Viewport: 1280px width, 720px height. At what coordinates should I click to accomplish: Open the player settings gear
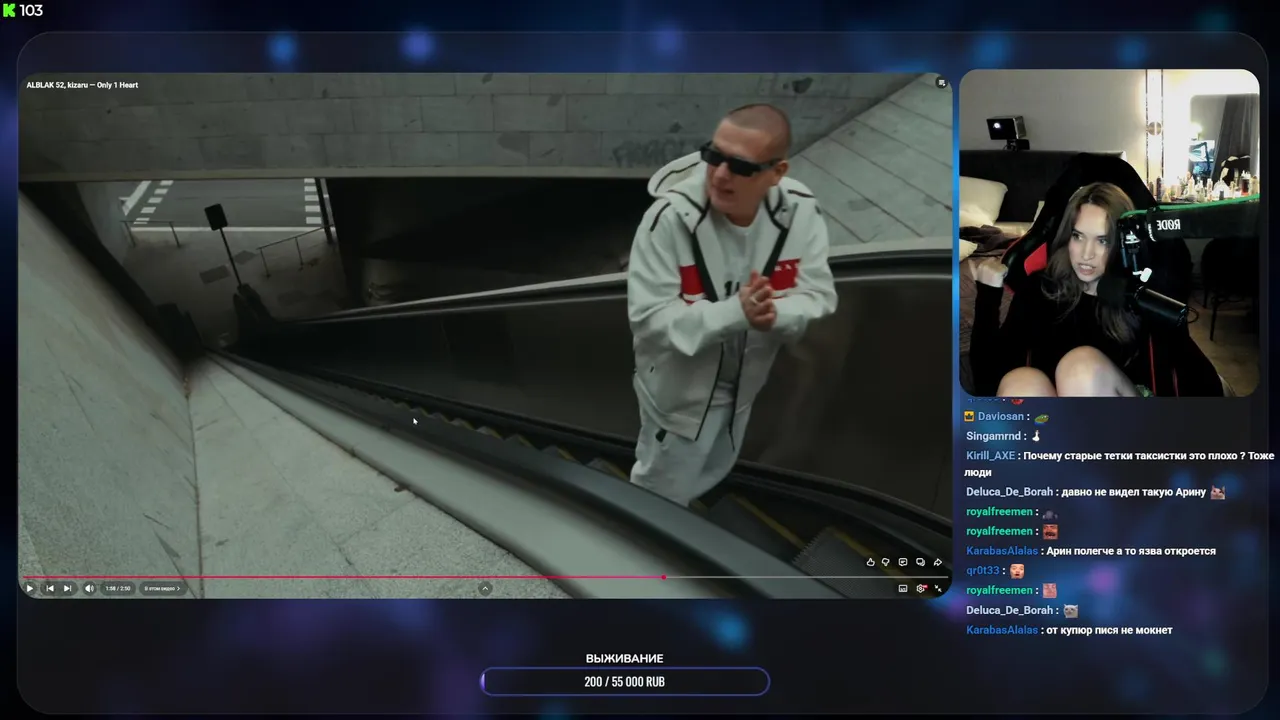pyautogui.click(x=921, y=588)
